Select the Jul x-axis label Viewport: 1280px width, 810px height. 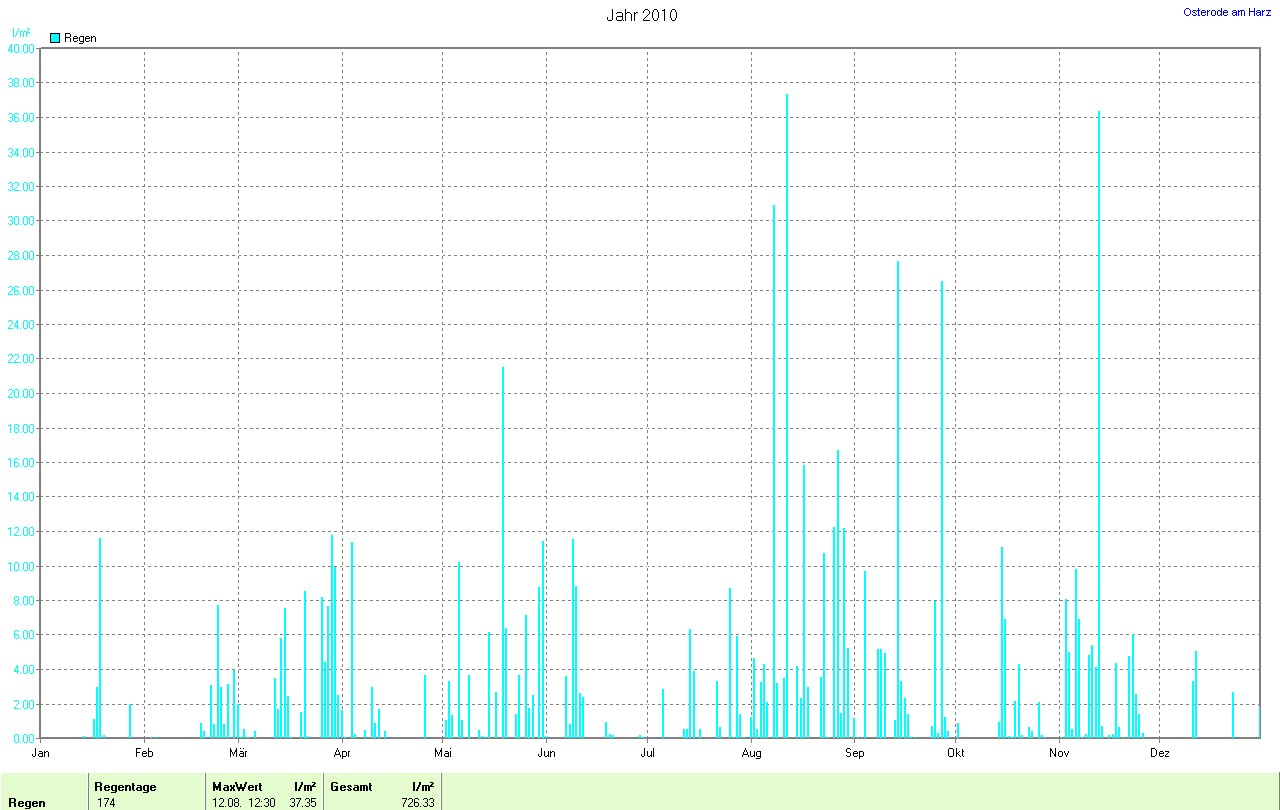pos(648,752)
